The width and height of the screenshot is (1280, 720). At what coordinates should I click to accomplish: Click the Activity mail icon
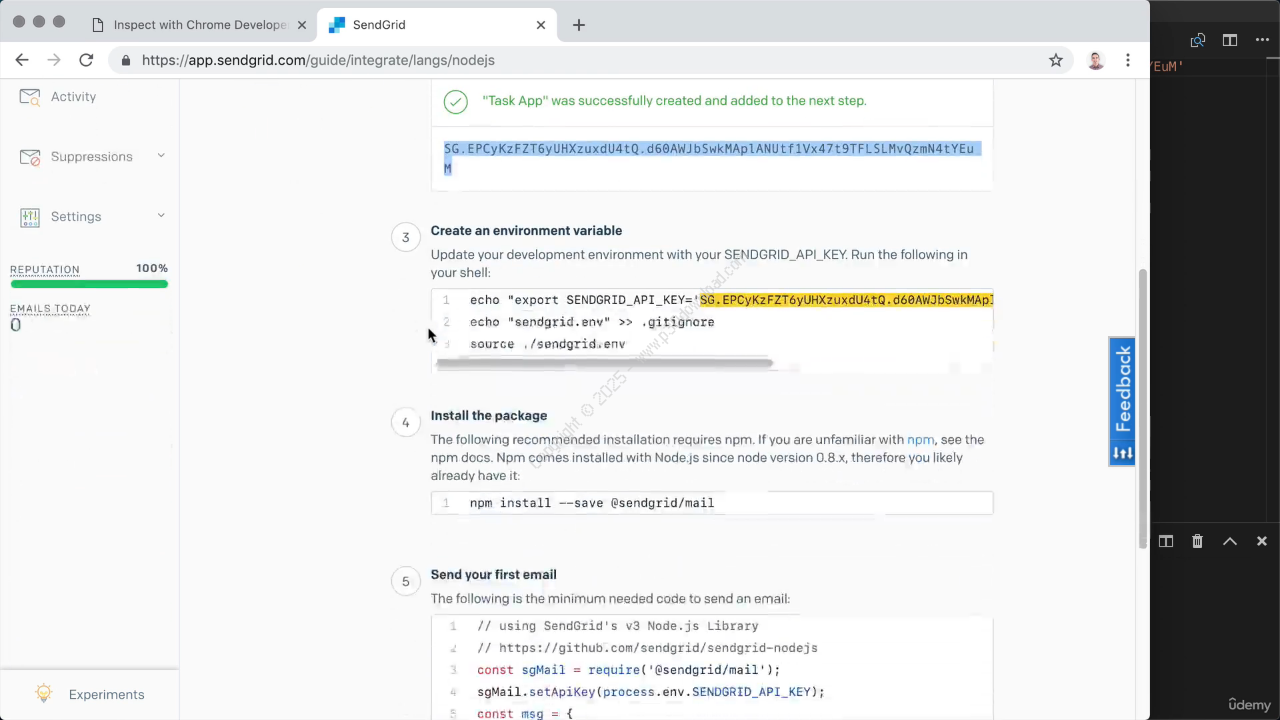31,97
